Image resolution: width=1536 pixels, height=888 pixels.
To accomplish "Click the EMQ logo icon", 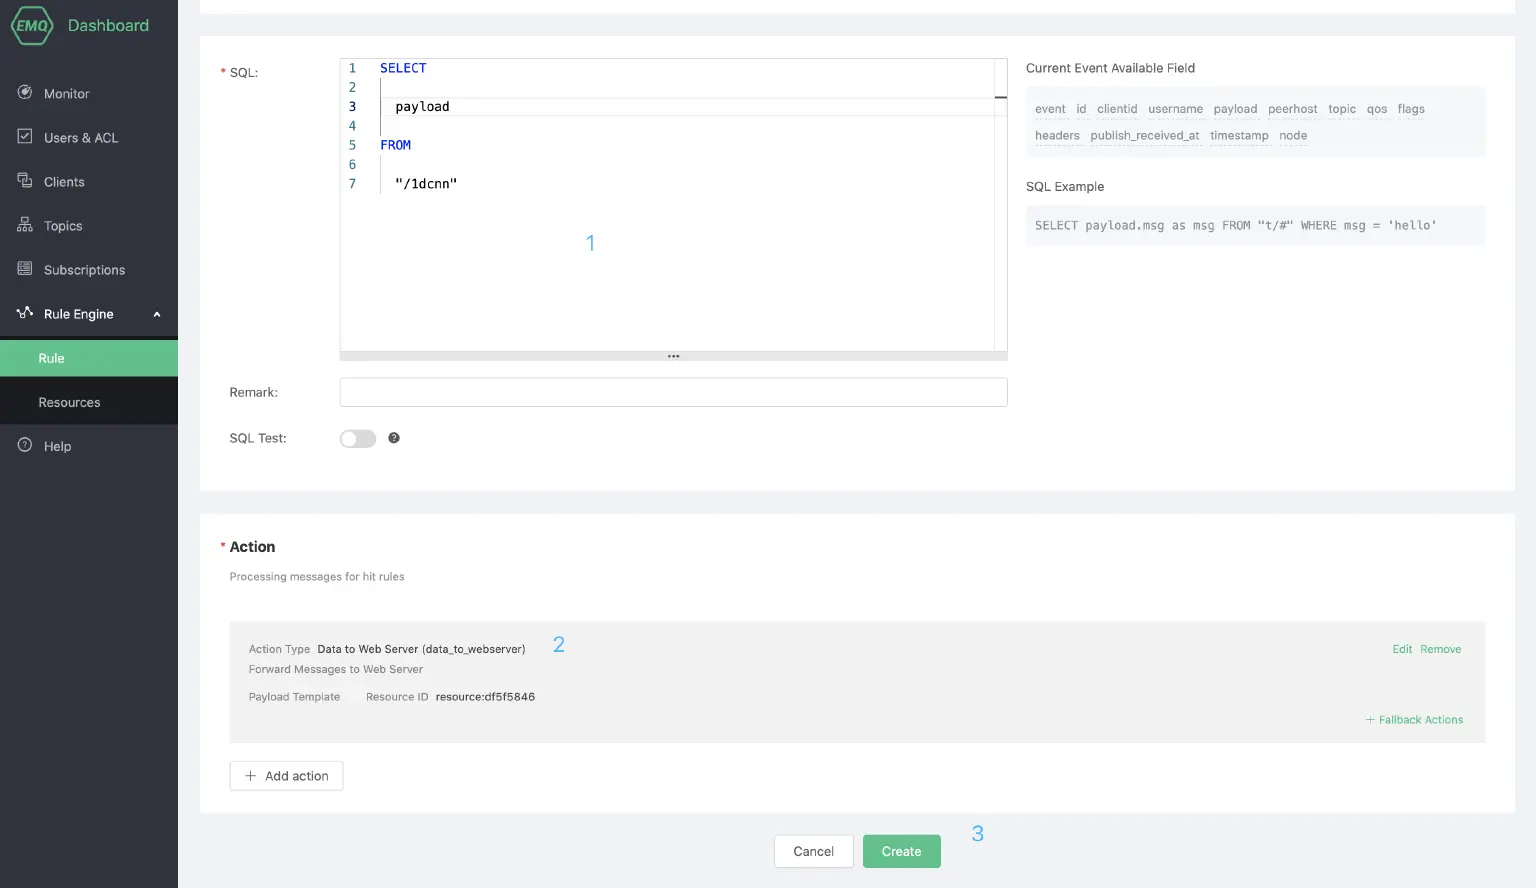I will pyautogui.click(x=31, y=26).
